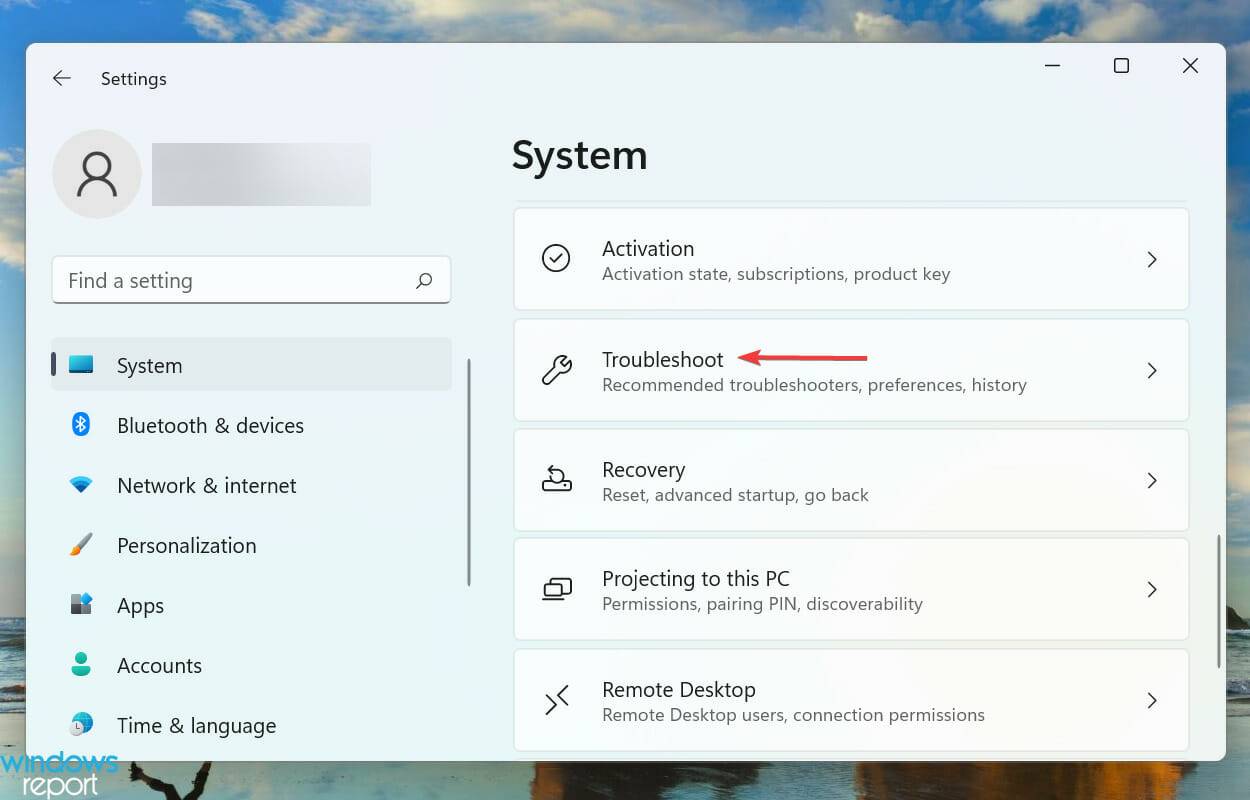The image size is (1250, 800).
Task: Click the Activation checkmark badge icon
Action: (x=557, y=258)
